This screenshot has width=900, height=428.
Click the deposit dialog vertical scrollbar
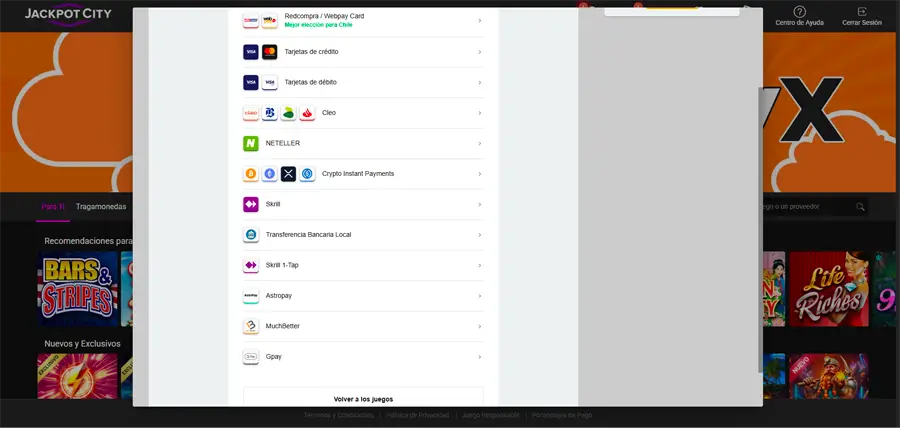761,229
